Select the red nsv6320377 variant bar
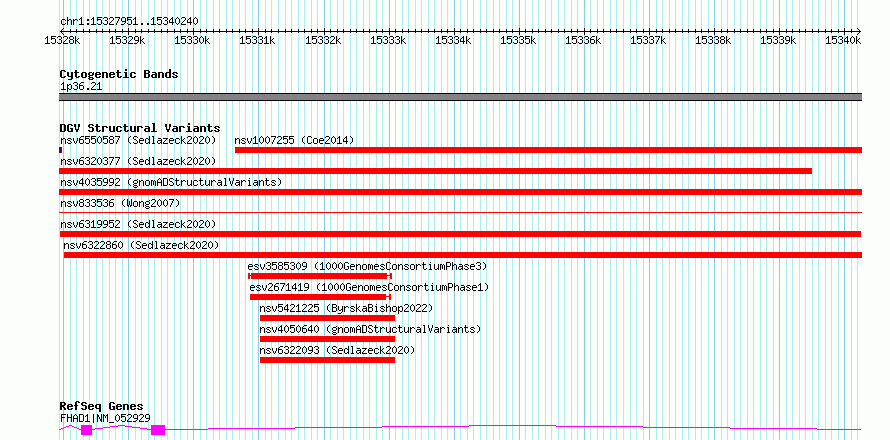 [435, 171]
